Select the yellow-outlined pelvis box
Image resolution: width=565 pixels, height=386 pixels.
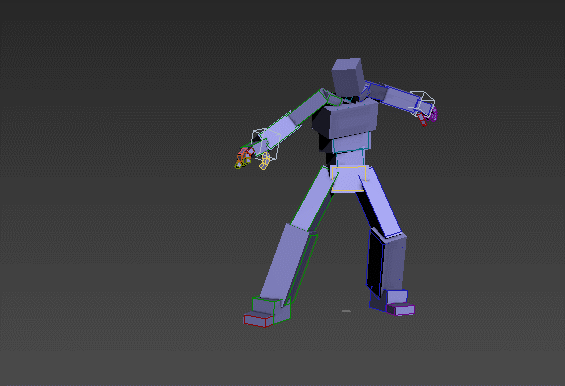click(x=348, y=178)
